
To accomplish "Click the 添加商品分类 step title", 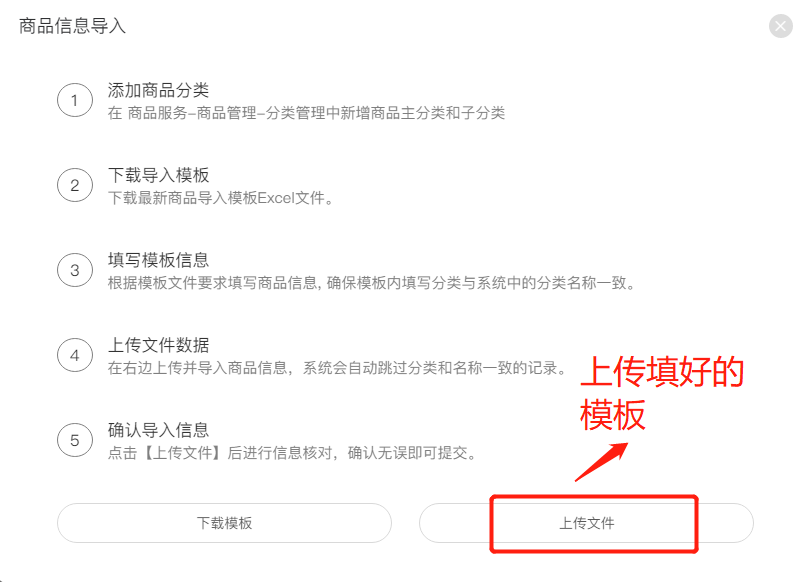I will click(x=158, y=90).
